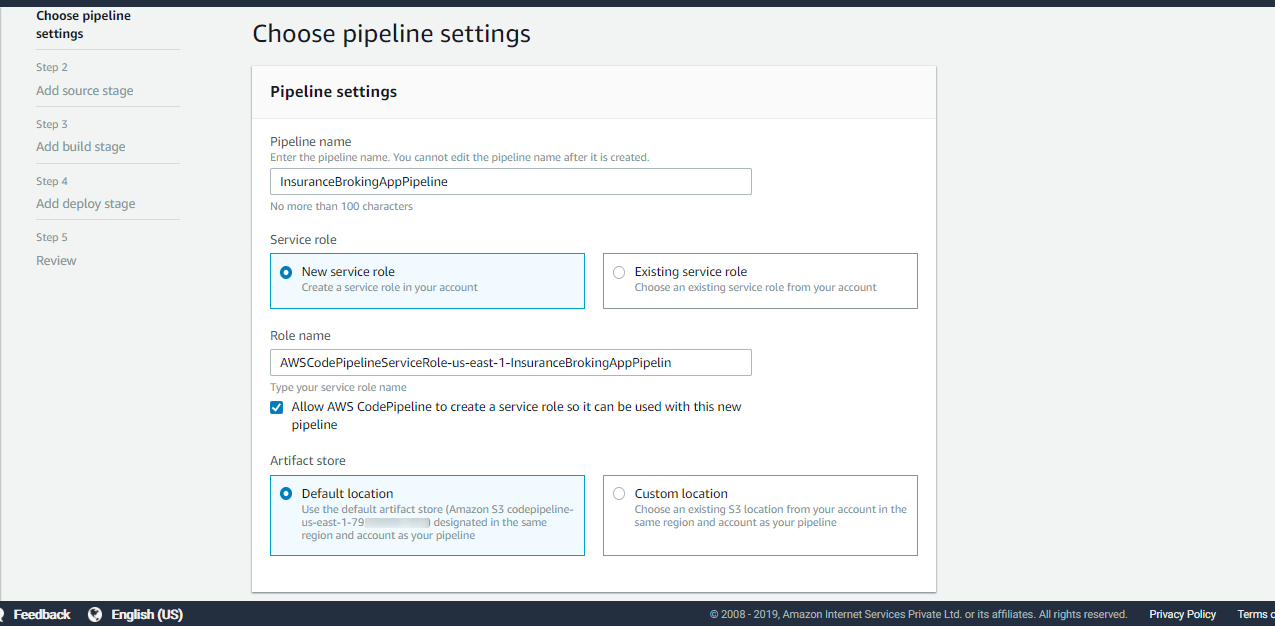Jump to Add deploy stage step
Image resolution: width=1275 pixels, height=626 pixels.
click(x=86, y=204)
